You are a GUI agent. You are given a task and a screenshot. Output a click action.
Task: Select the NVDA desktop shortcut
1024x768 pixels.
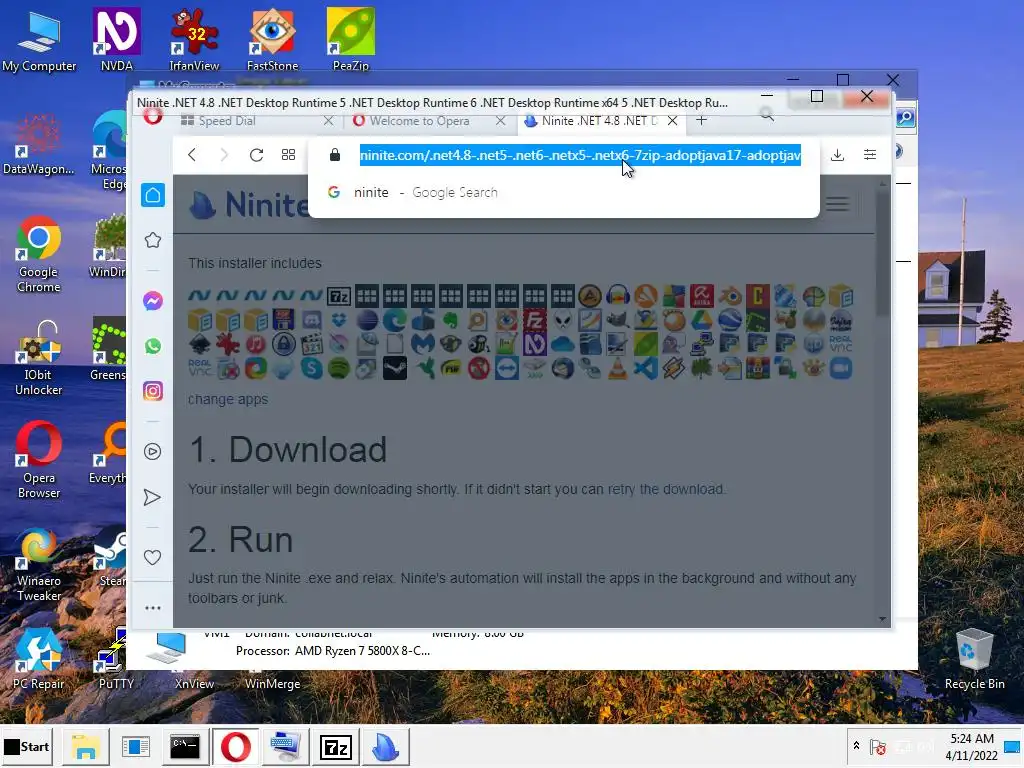[116, 39]
